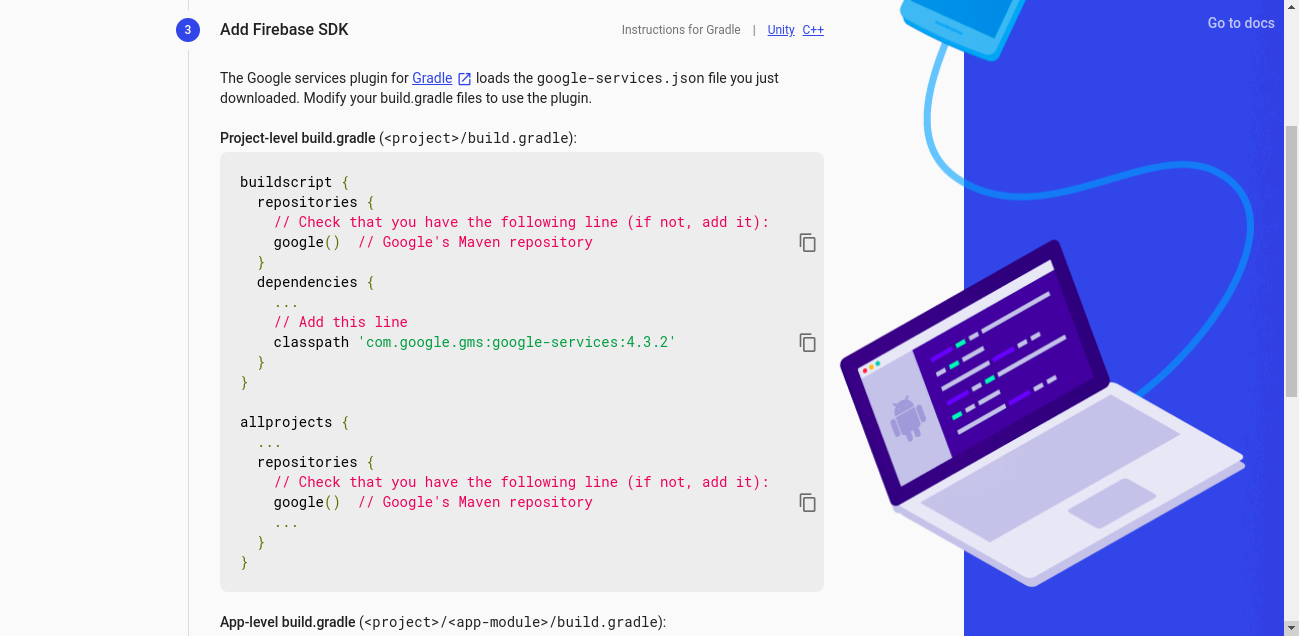Click the 'App-level build.gradle' label
The width and height of the screenshot is (1299, 636).
[x=287, y=622]
